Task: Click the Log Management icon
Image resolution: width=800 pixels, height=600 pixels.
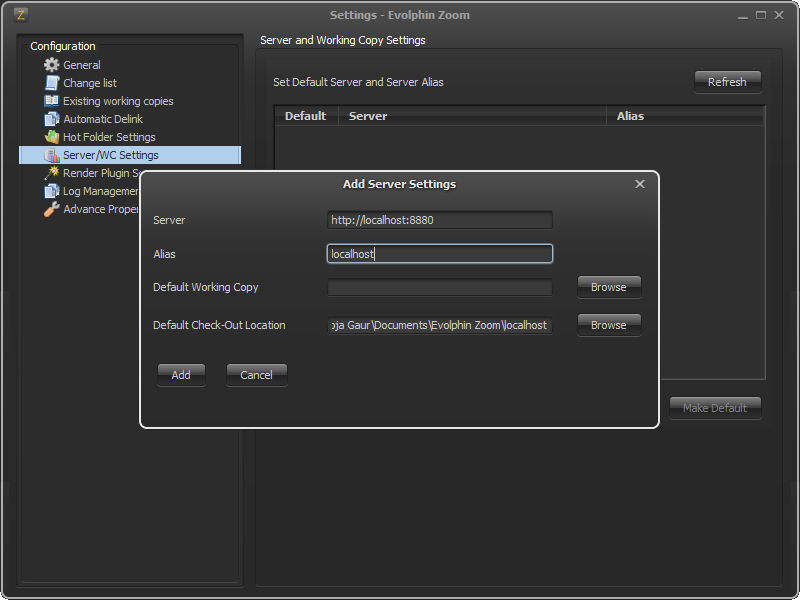Action: pyautogui.click(x=52, y=191)
